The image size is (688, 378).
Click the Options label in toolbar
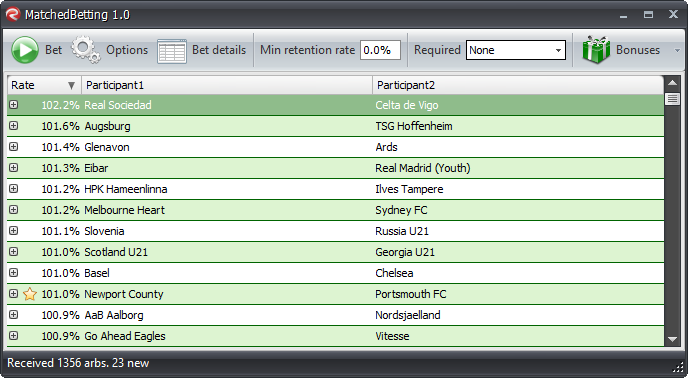tap(127, 50)
